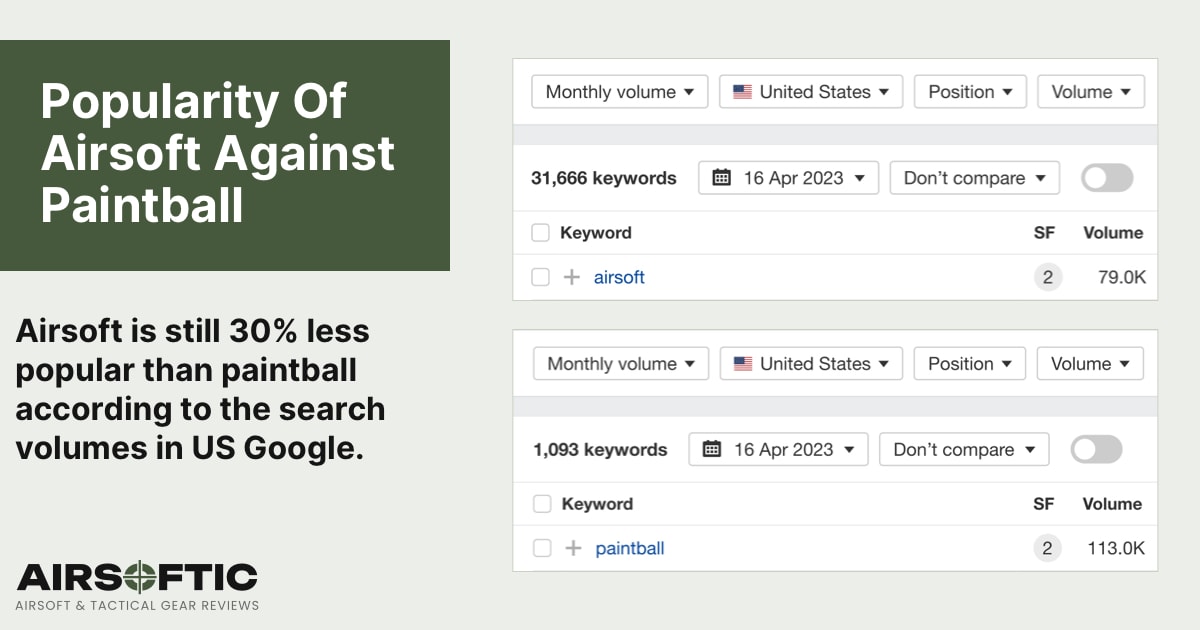
Task: Turn on the toggle in paintball panel
Action: point(1096,449)
